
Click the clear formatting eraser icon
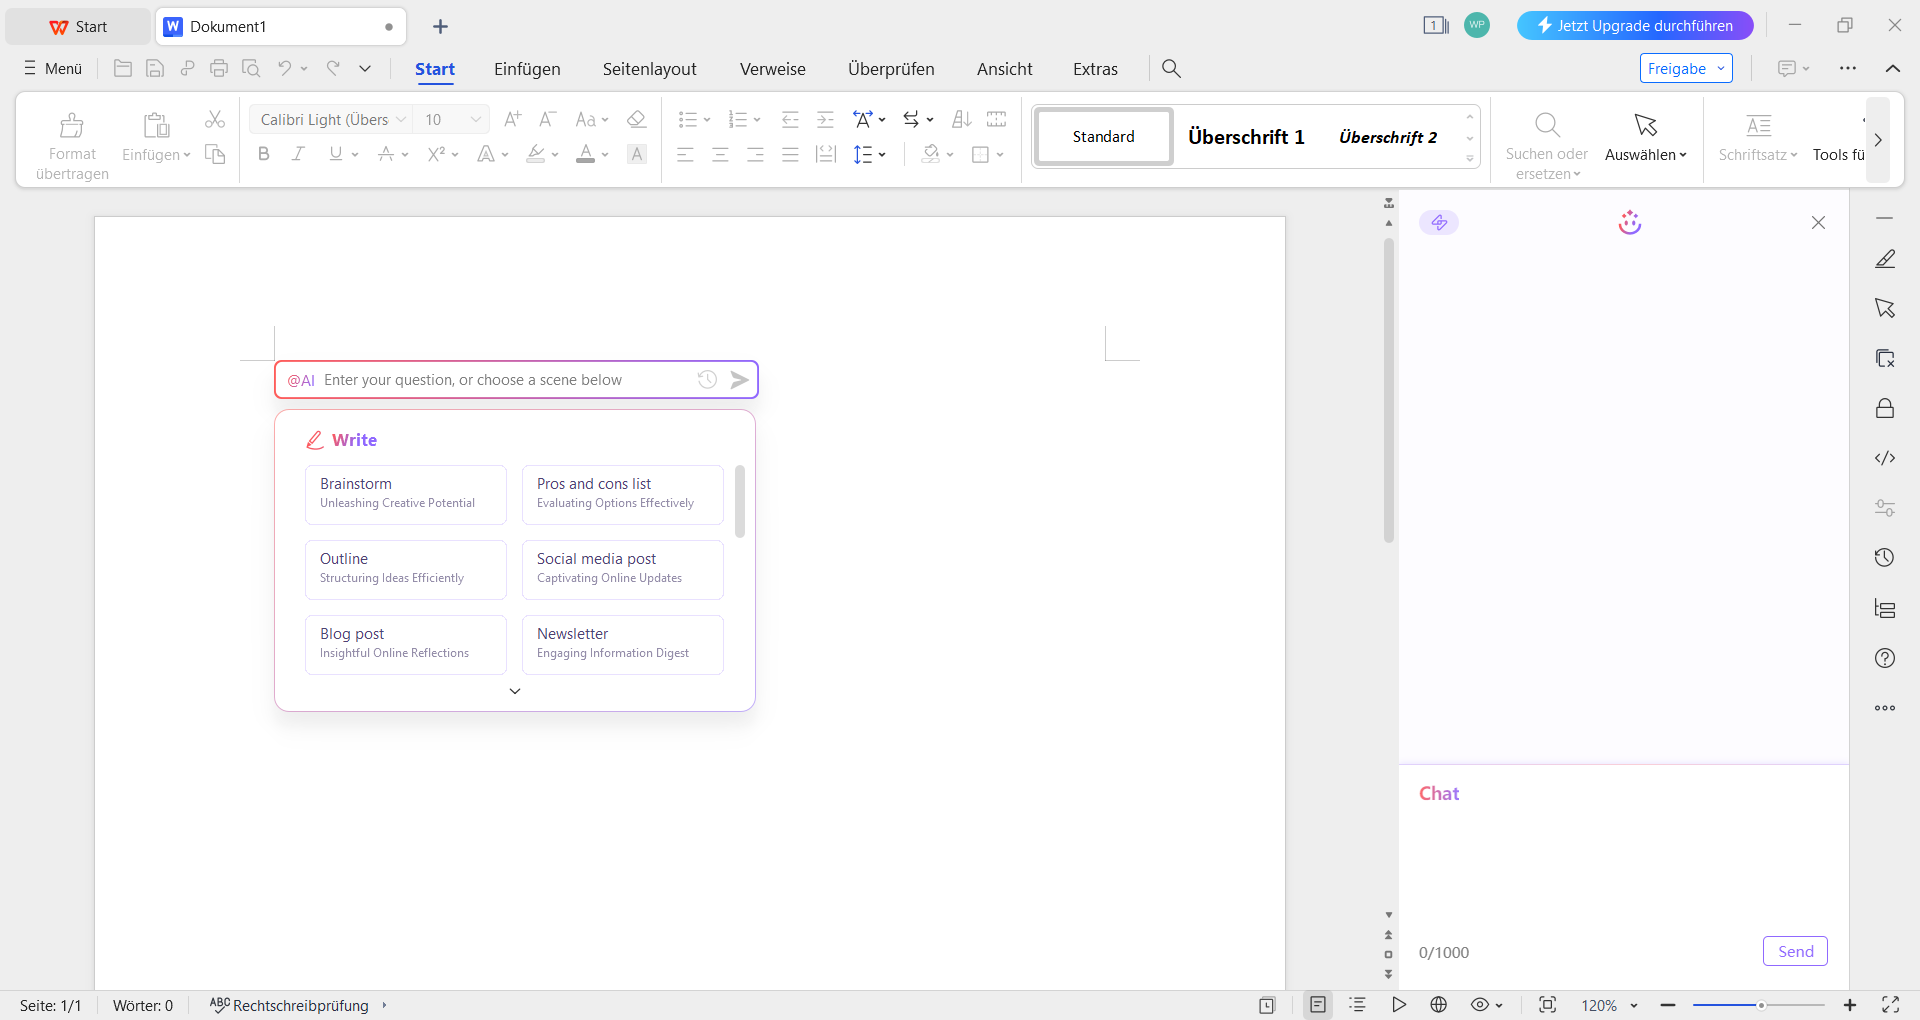click(636, 119)
